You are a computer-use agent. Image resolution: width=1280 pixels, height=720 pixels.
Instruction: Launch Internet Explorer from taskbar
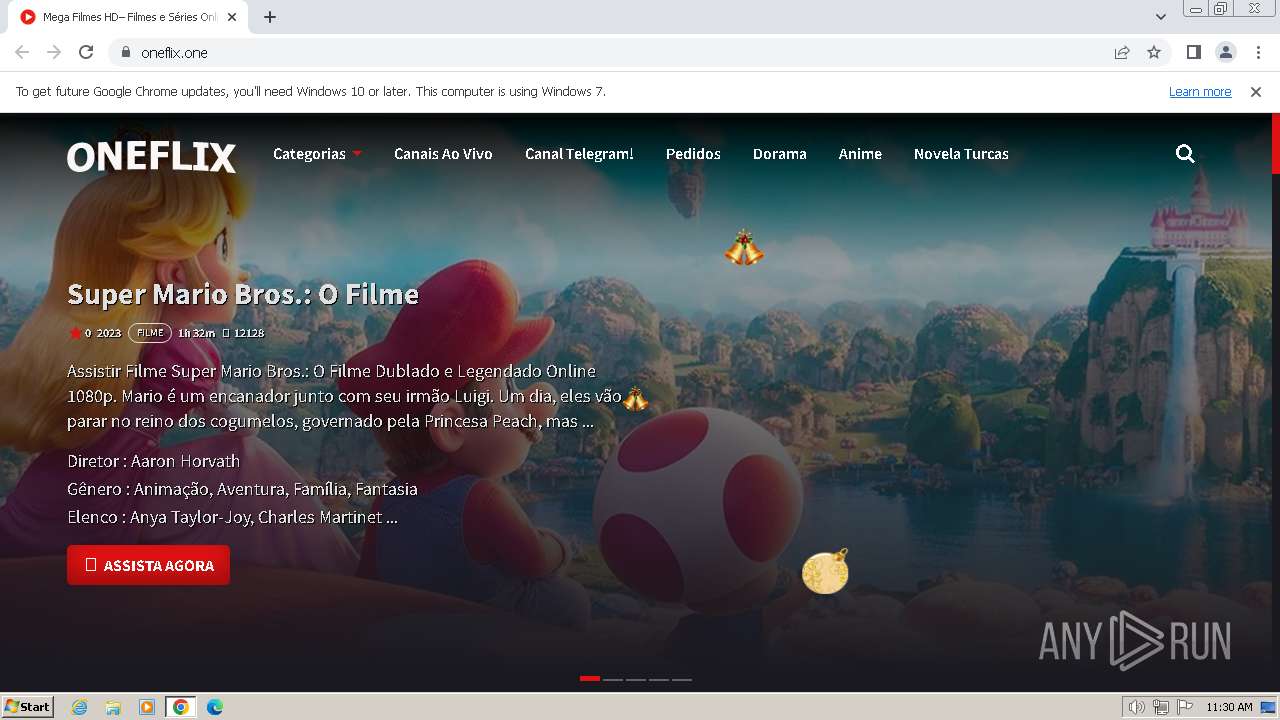tap(80, 707)
